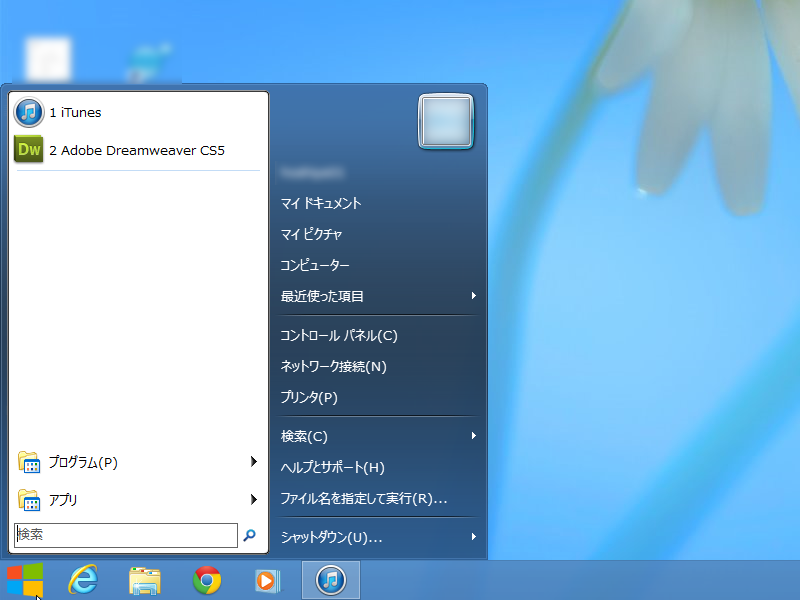The image size is (800, 600).
Task: Select '2 Adobe Dreamweaver CS5' text entry
Action: tap(137, 151)
